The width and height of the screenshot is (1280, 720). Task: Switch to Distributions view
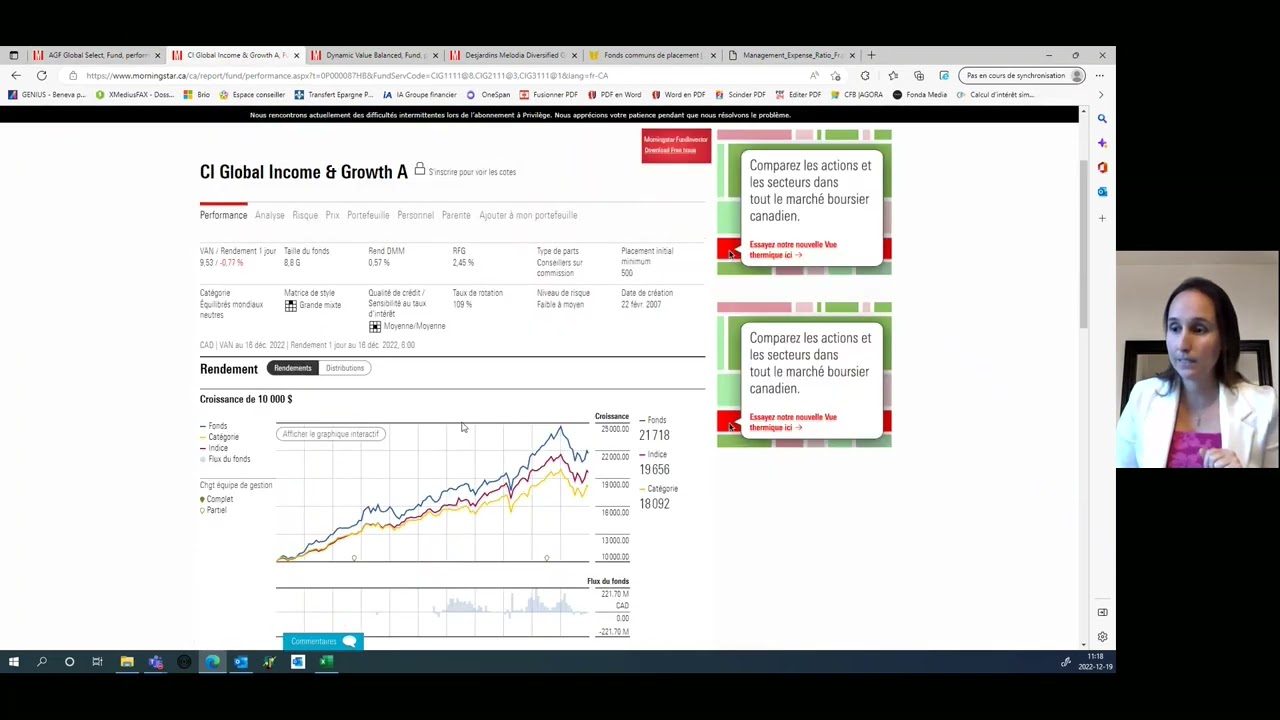(x=345, y=368)
